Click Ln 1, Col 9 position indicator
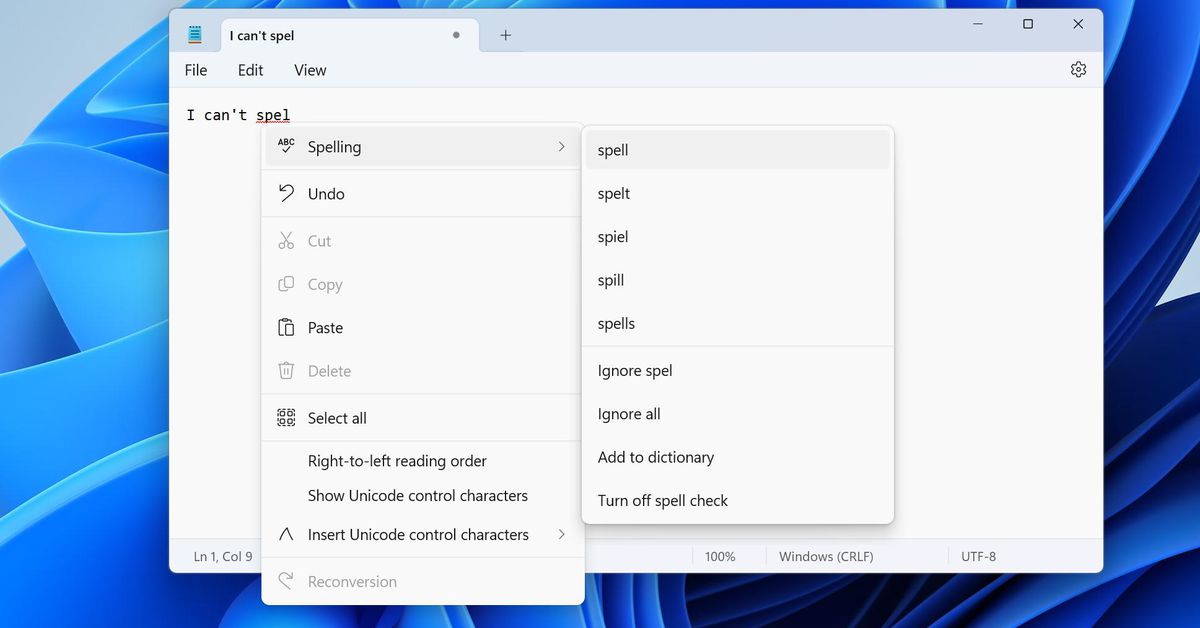This screenshot has height=628, width=1200. point(223,556)
